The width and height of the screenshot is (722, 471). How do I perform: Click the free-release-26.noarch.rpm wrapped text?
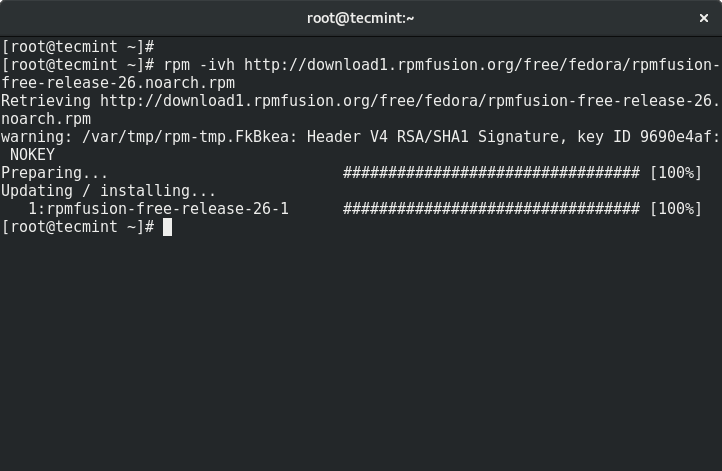(x=118, y=83)
